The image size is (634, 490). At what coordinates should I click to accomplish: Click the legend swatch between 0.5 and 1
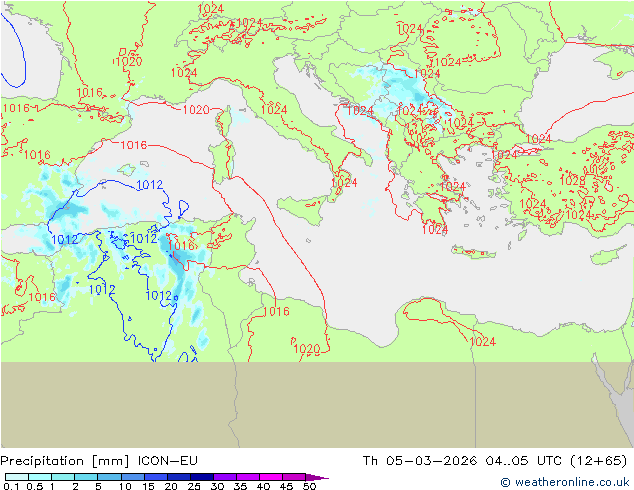[40, 477]
